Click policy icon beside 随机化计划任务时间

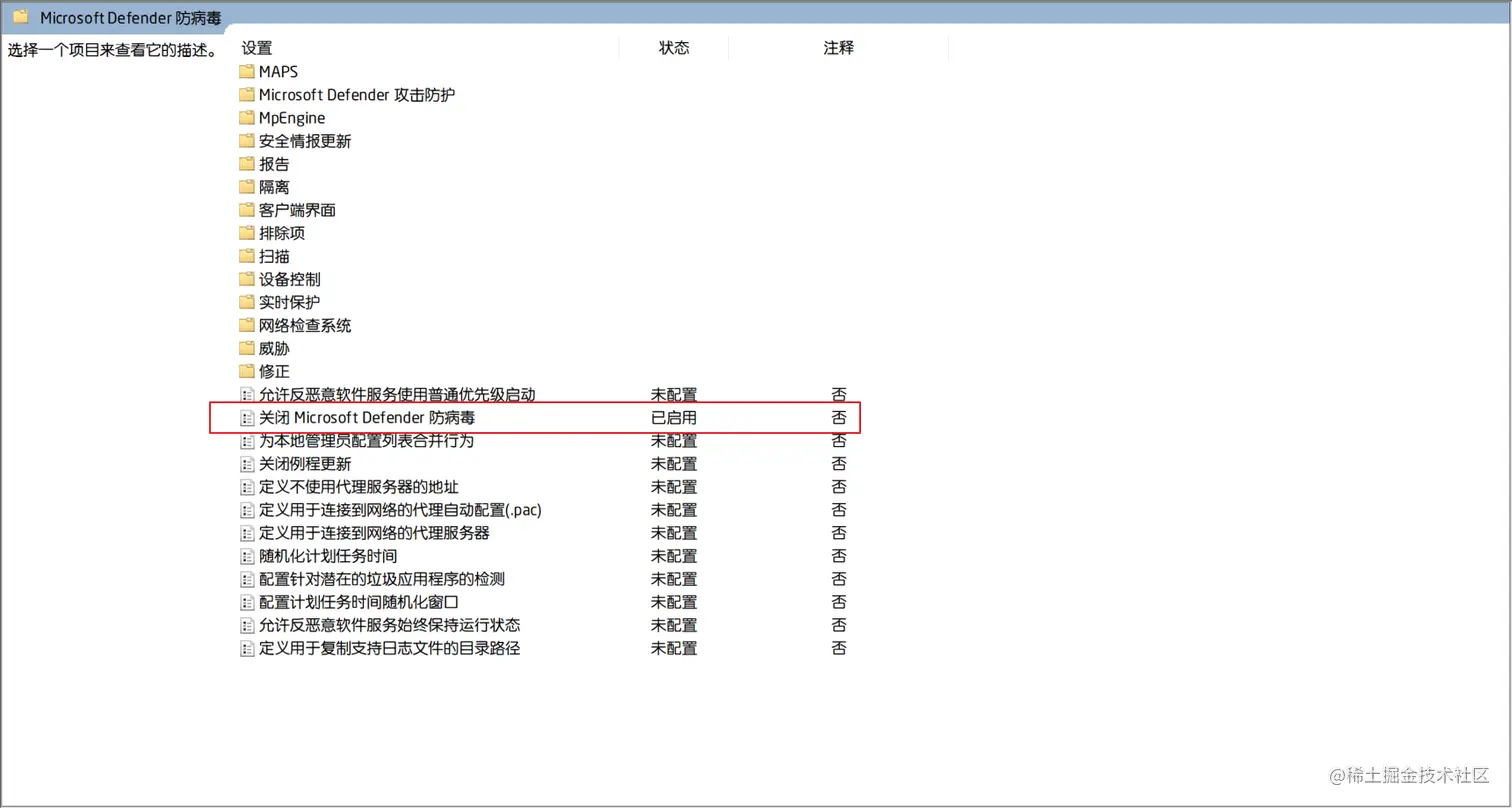tap(247, 556)
